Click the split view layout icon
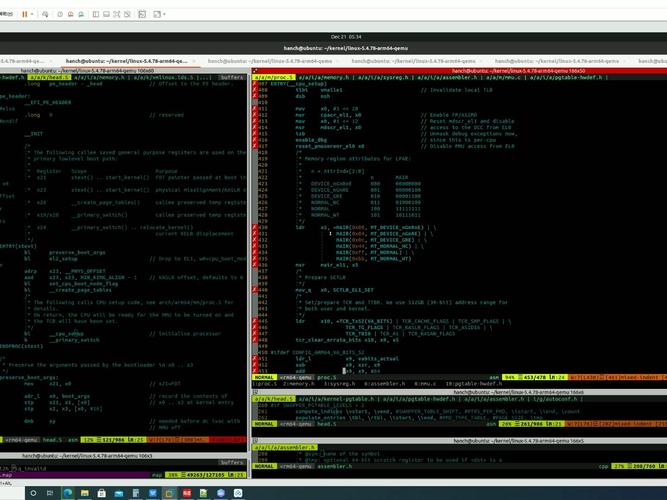This screenshot has height=500, width=667. point(96,14)
